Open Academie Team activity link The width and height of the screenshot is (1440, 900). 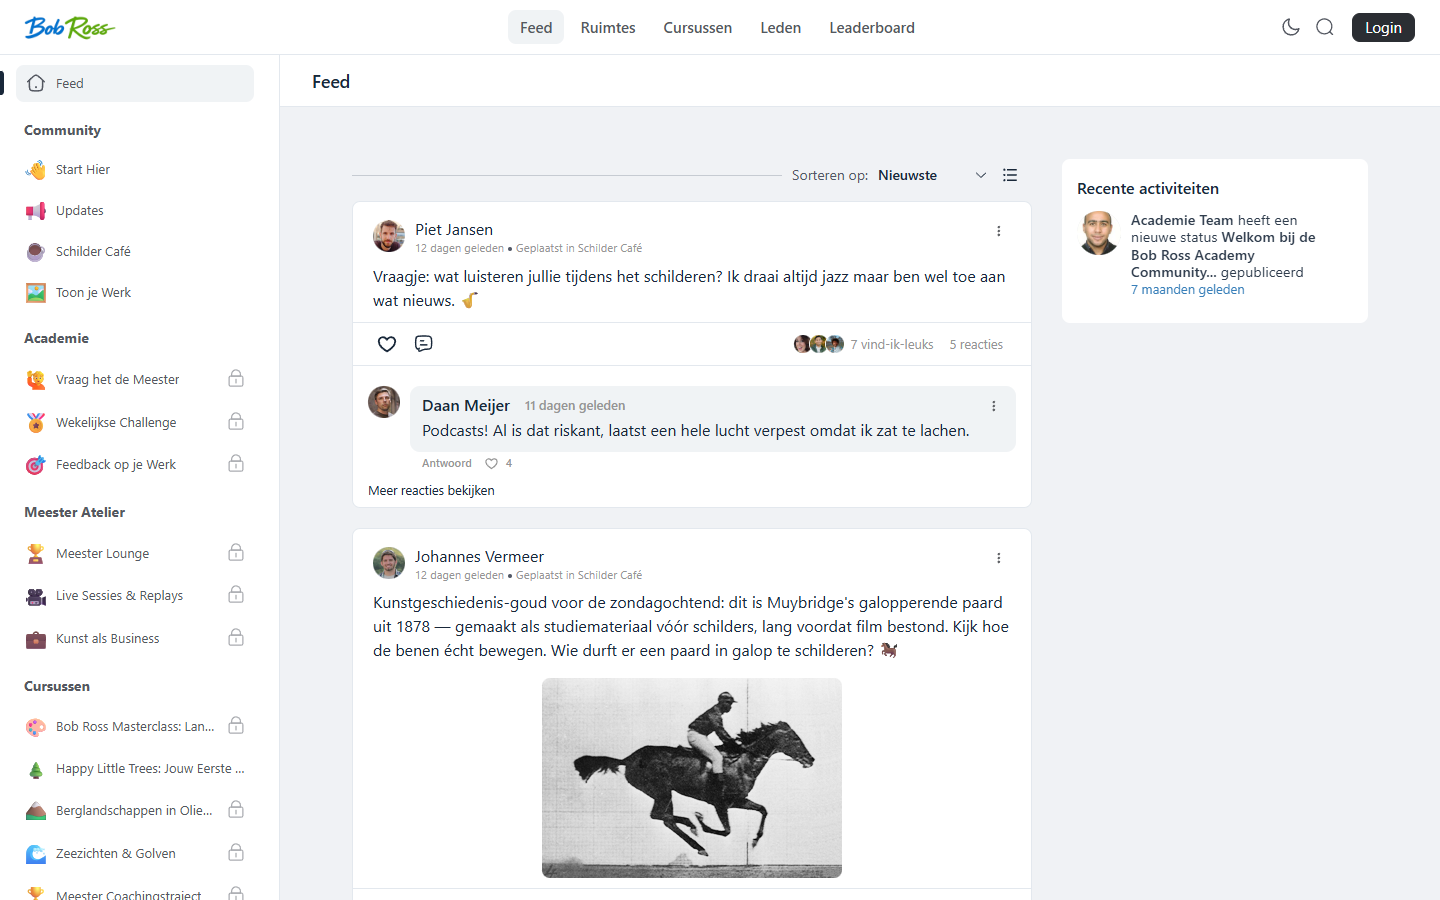click(x=1223, y=246)
